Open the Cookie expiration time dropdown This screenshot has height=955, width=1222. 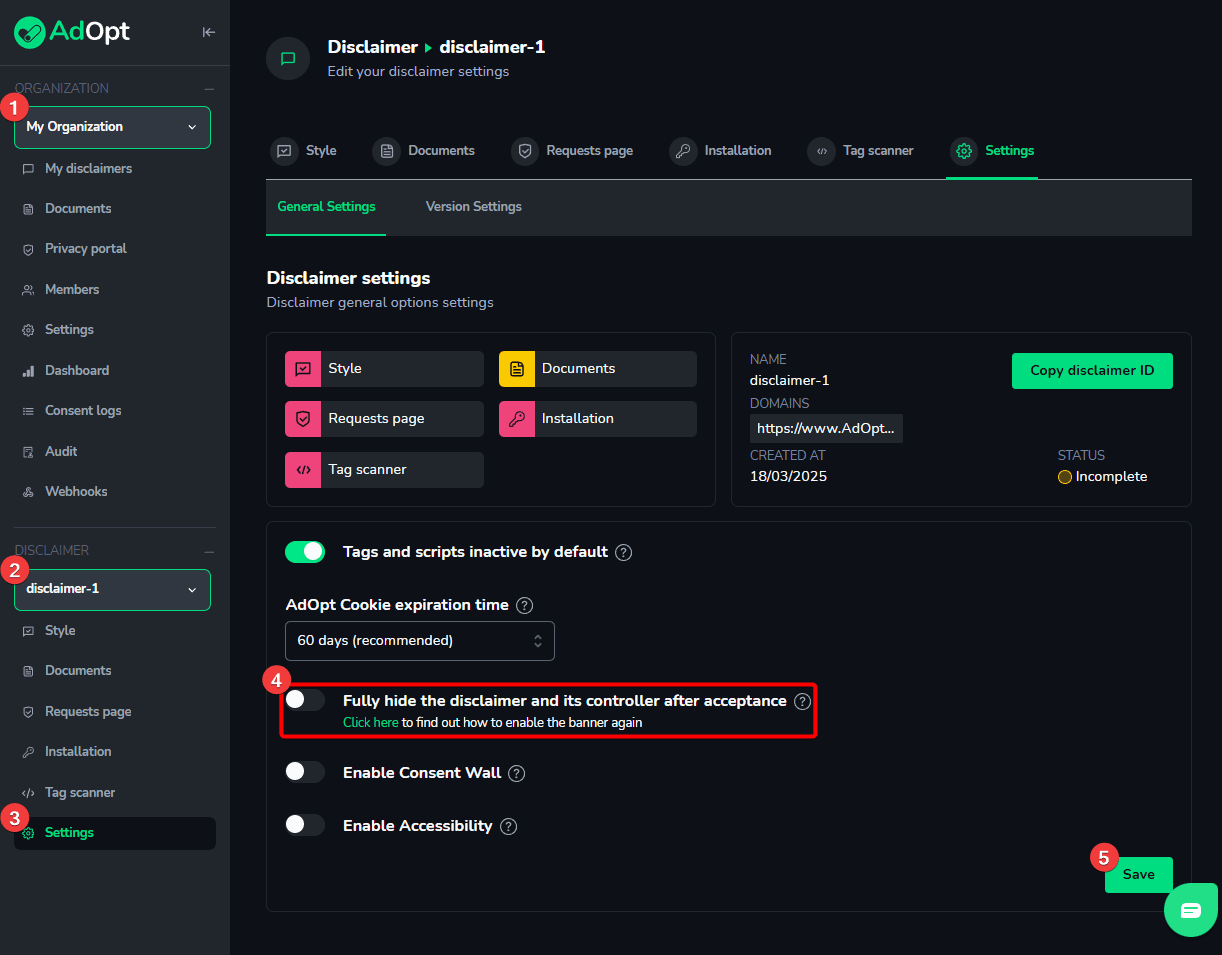(x=420, y=641)
